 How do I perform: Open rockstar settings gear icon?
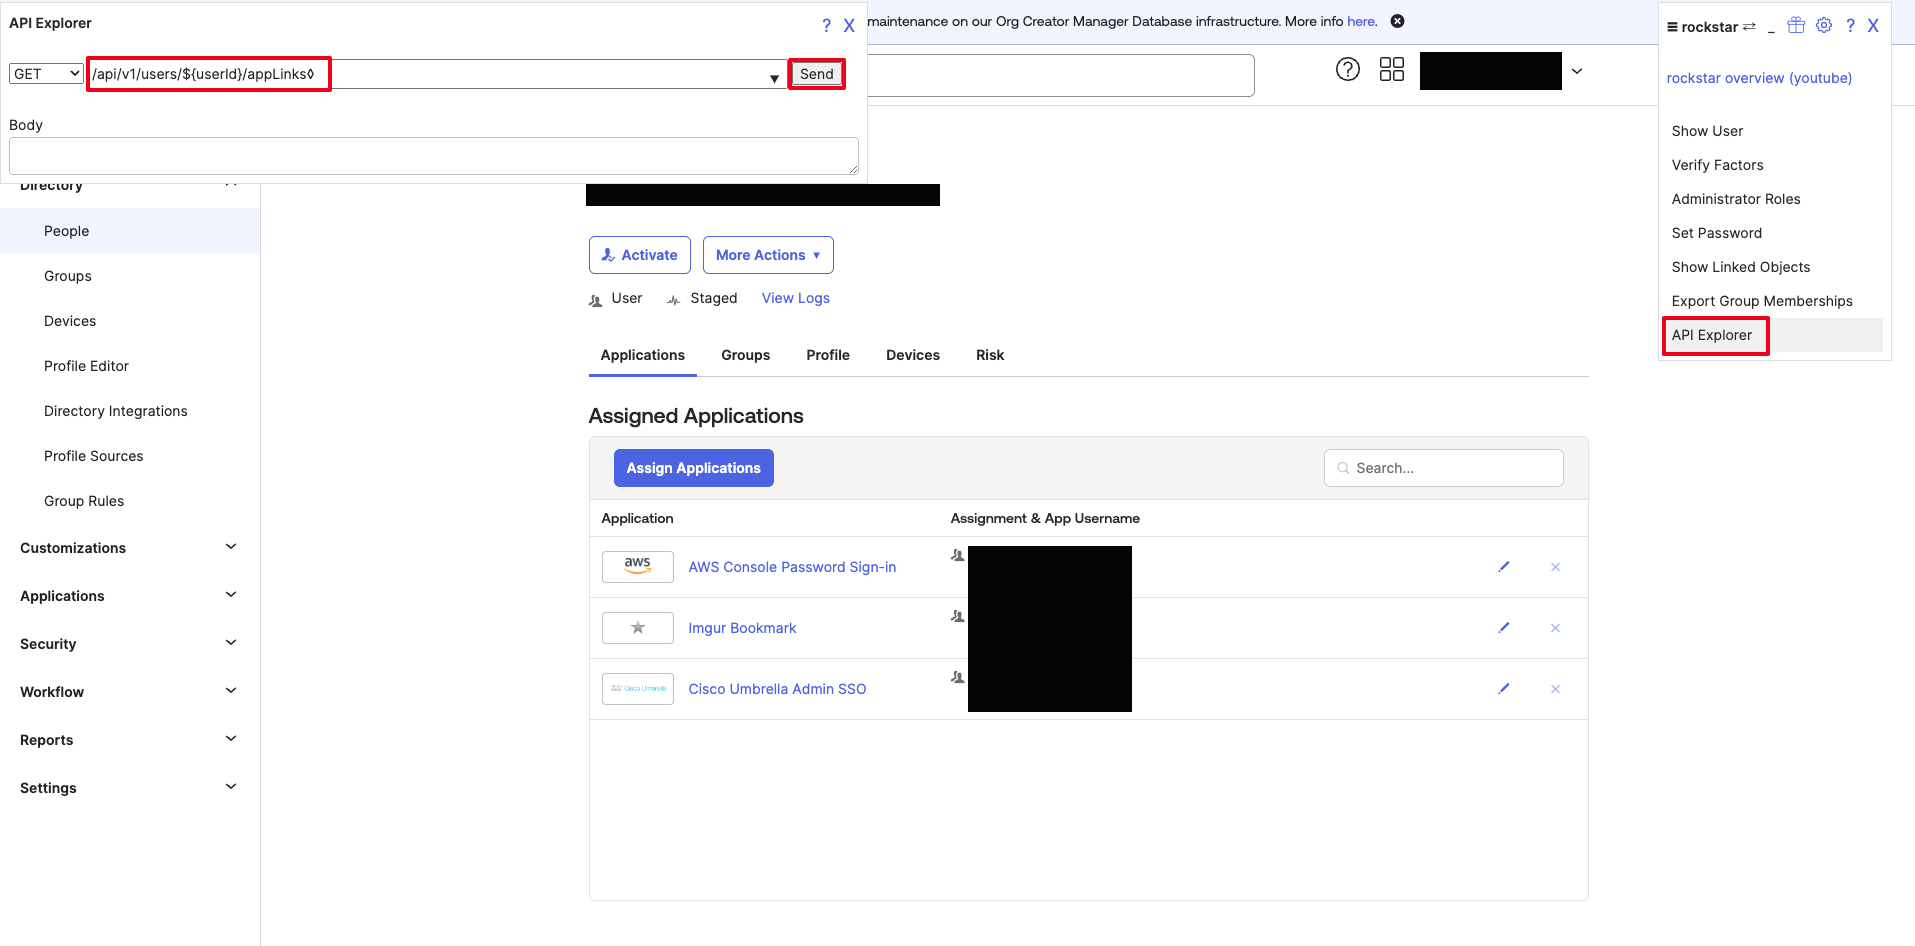coord(1824,26)
